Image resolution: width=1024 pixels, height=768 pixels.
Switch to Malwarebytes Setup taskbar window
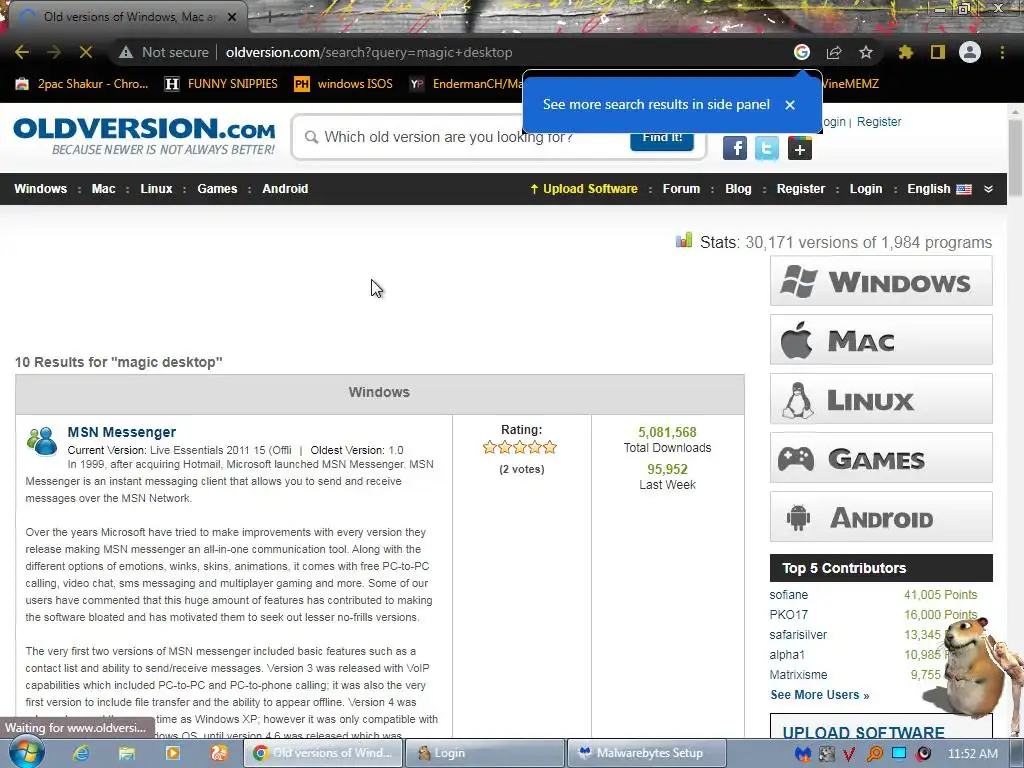pyautogui.click(x=647, y=753)
